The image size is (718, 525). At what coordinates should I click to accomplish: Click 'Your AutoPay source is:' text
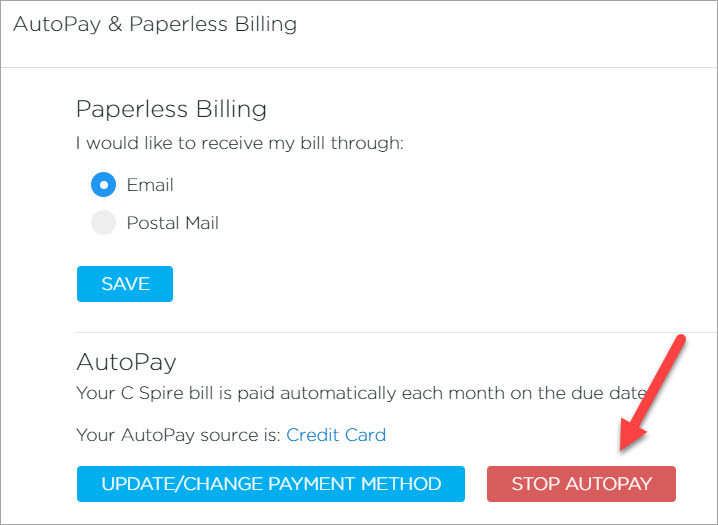click(x=178, y=435)
